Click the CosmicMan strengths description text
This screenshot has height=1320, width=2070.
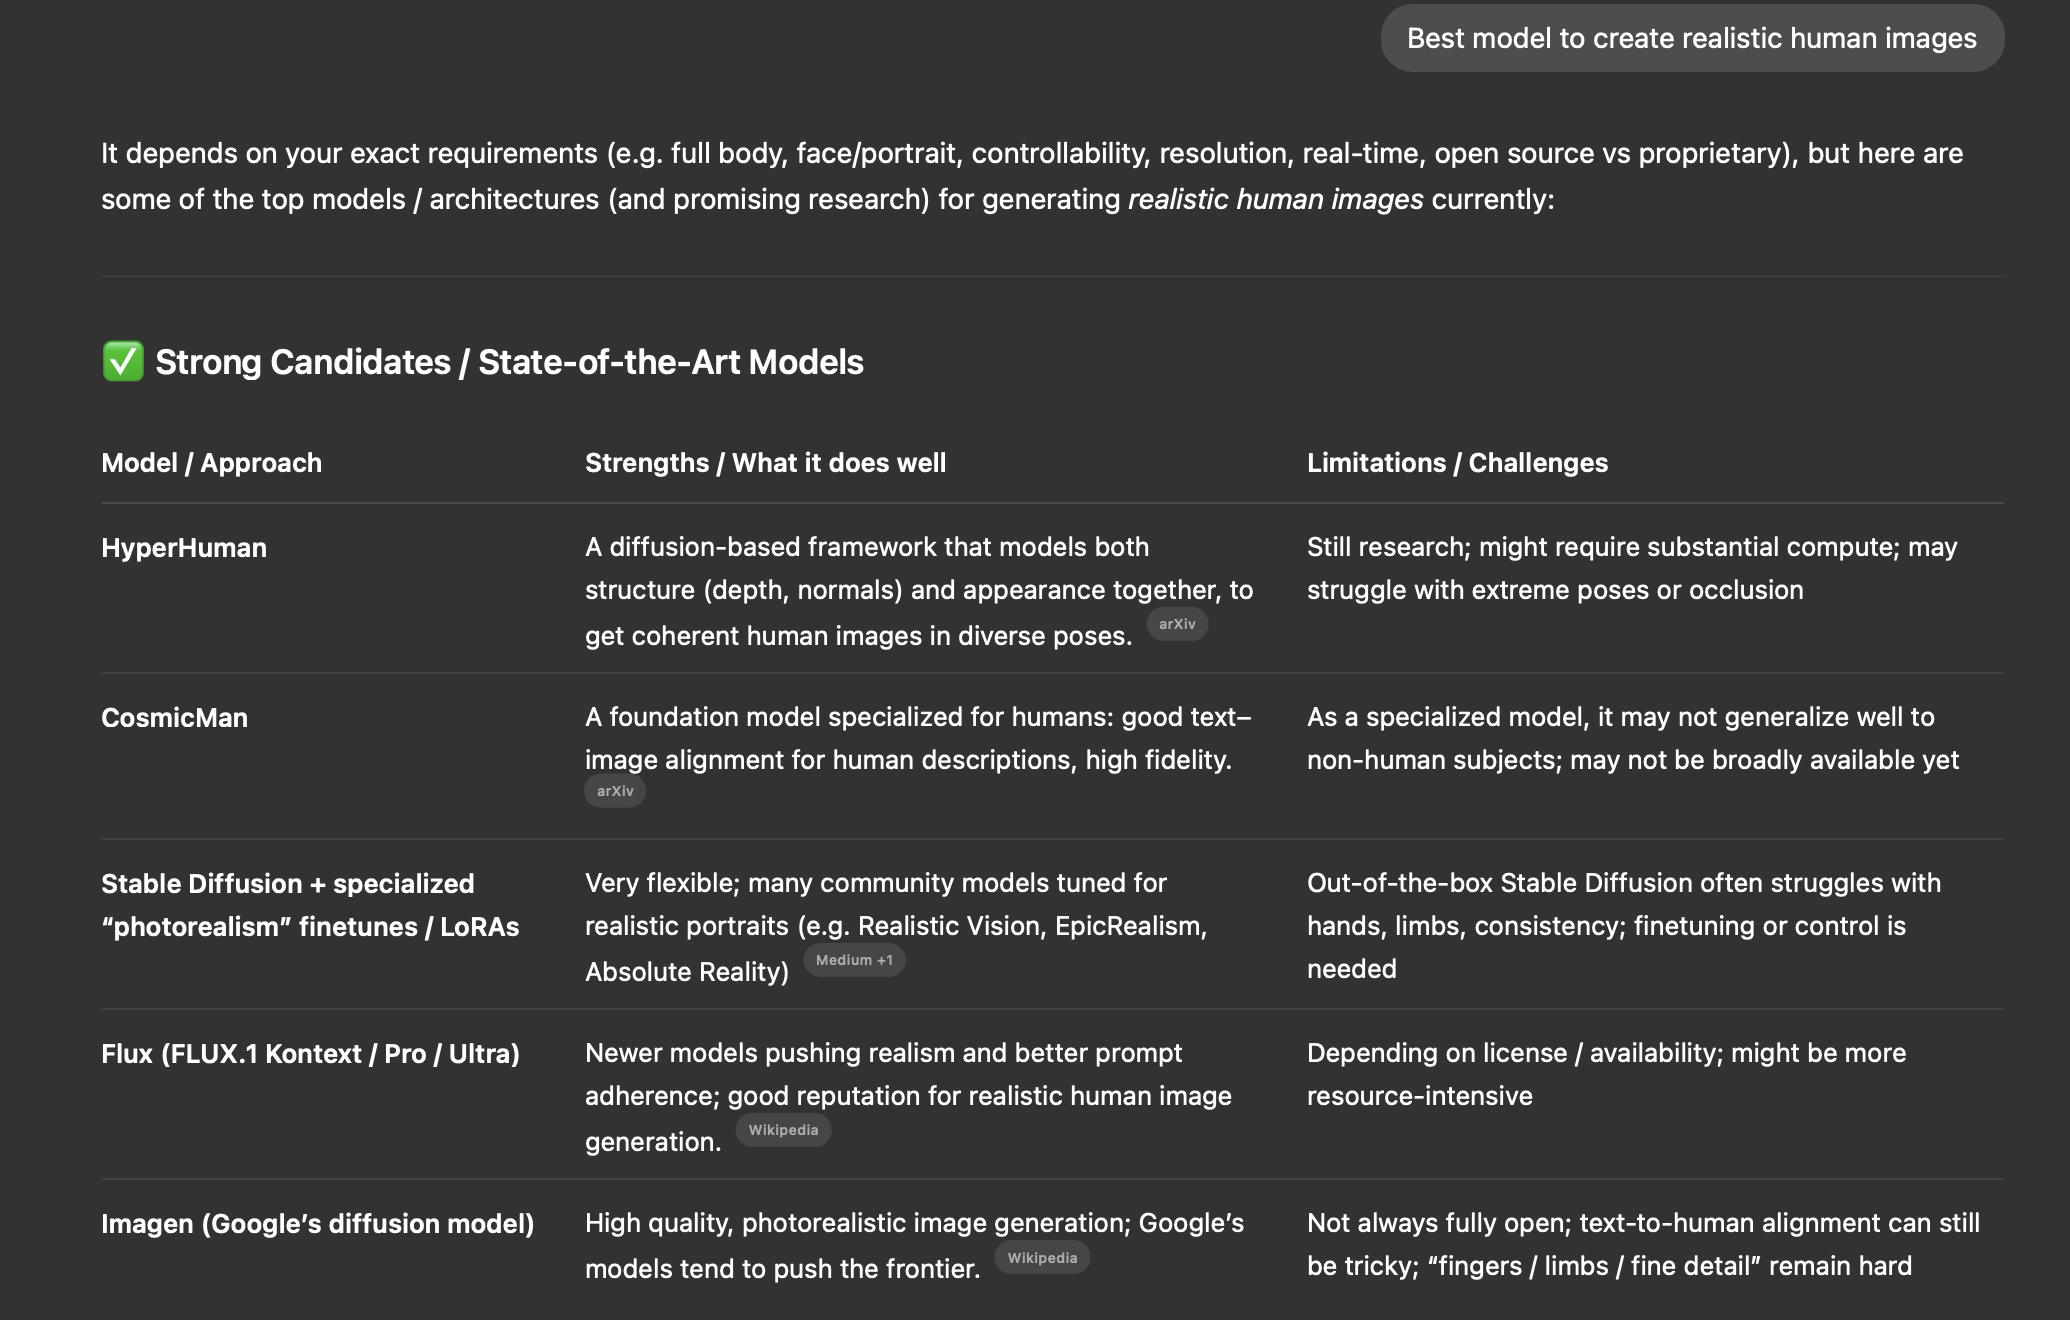[917, 738]
